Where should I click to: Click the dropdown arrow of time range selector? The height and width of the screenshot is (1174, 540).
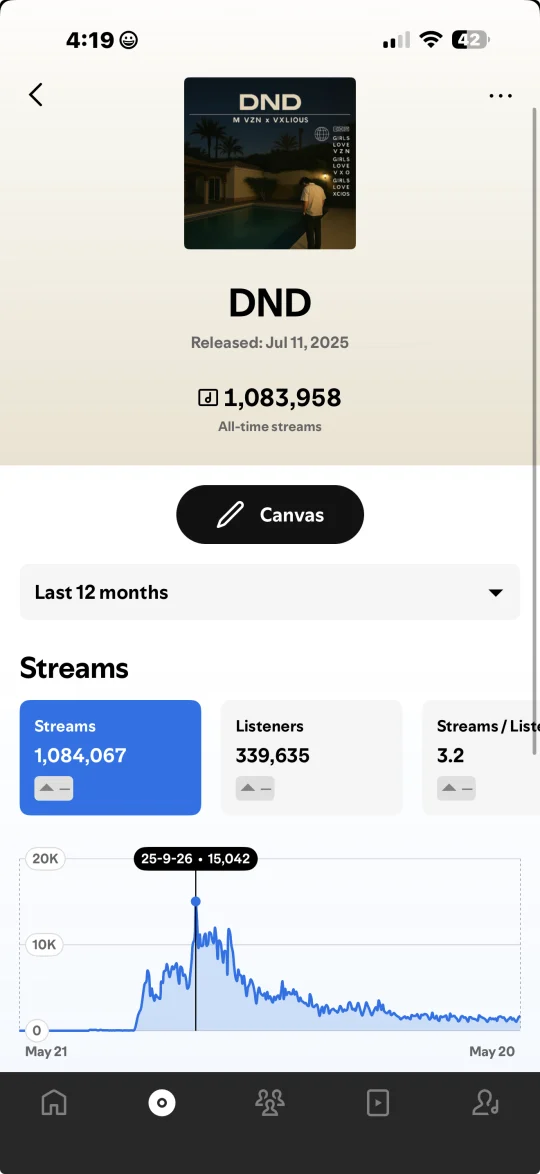tap(495, 592)
